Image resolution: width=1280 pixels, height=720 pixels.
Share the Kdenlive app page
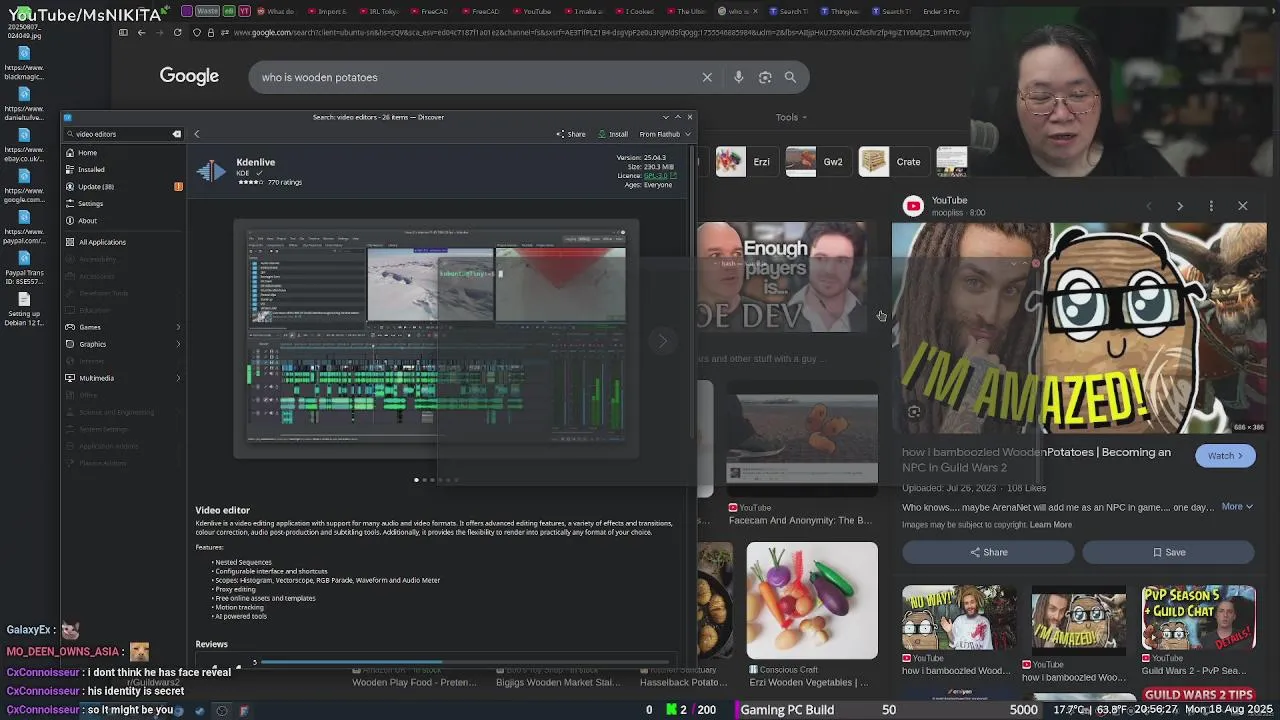click(571, 134)
